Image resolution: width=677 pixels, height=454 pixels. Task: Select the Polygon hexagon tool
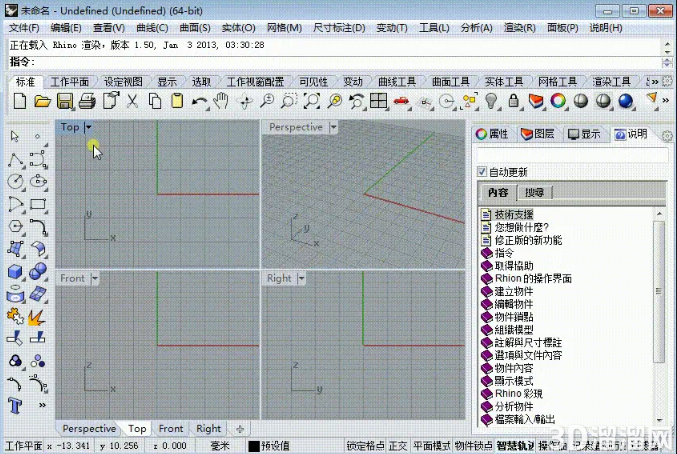click(x=16, y=226)
